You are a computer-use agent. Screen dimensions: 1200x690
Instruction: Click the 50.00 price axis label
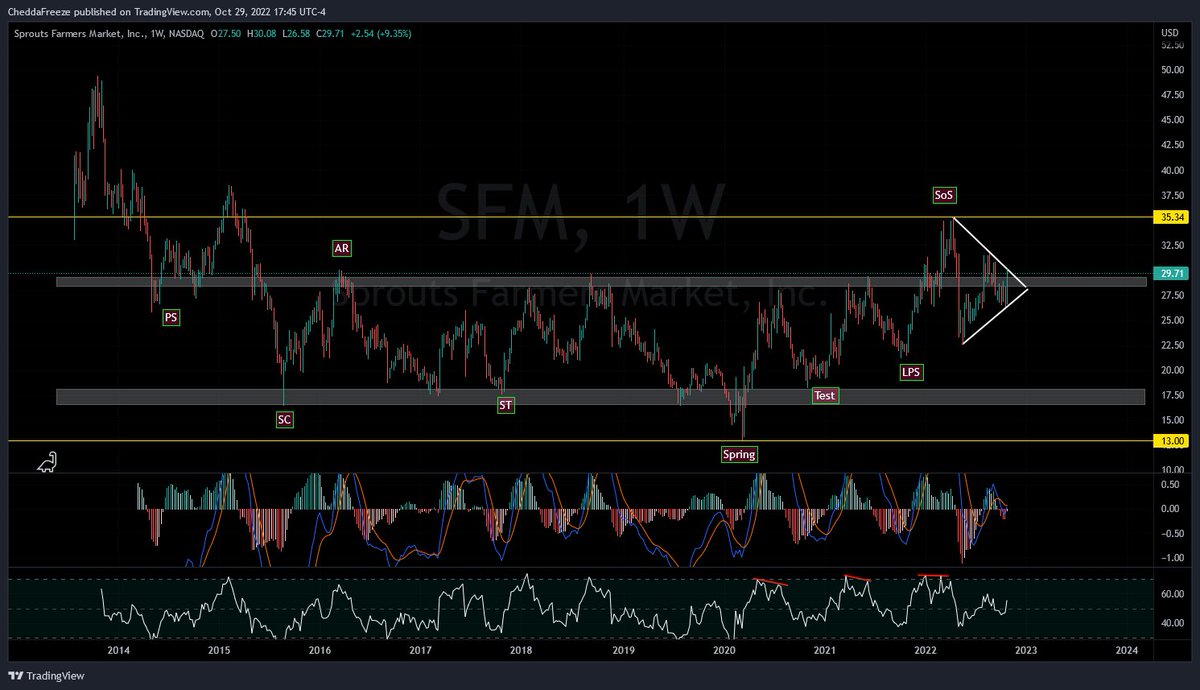click(x=1174, y=71)
